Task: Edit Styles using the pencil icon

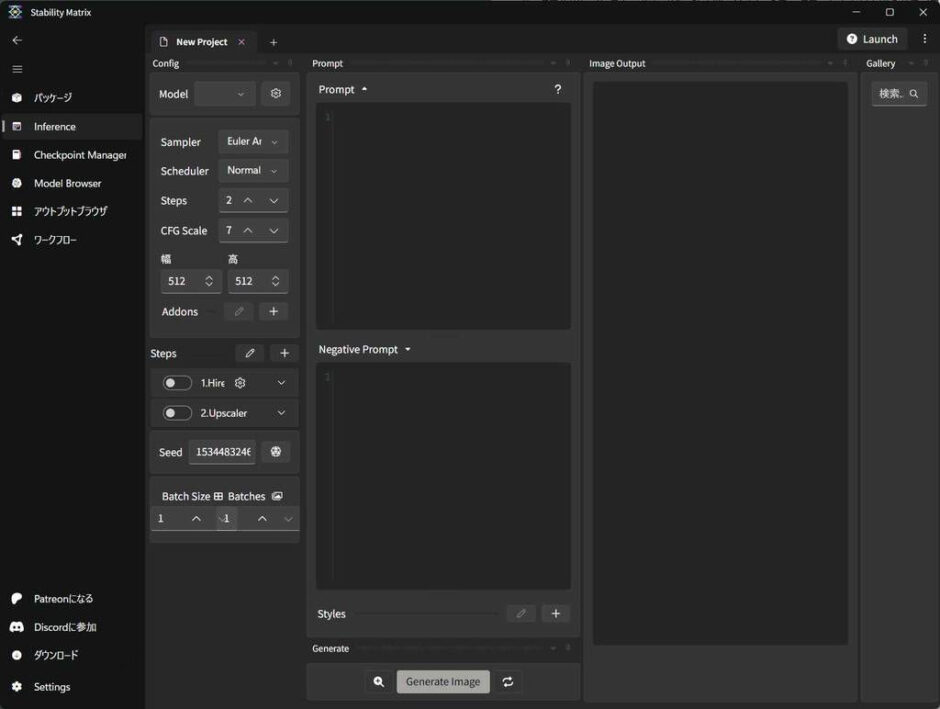Action: point(521,613)
